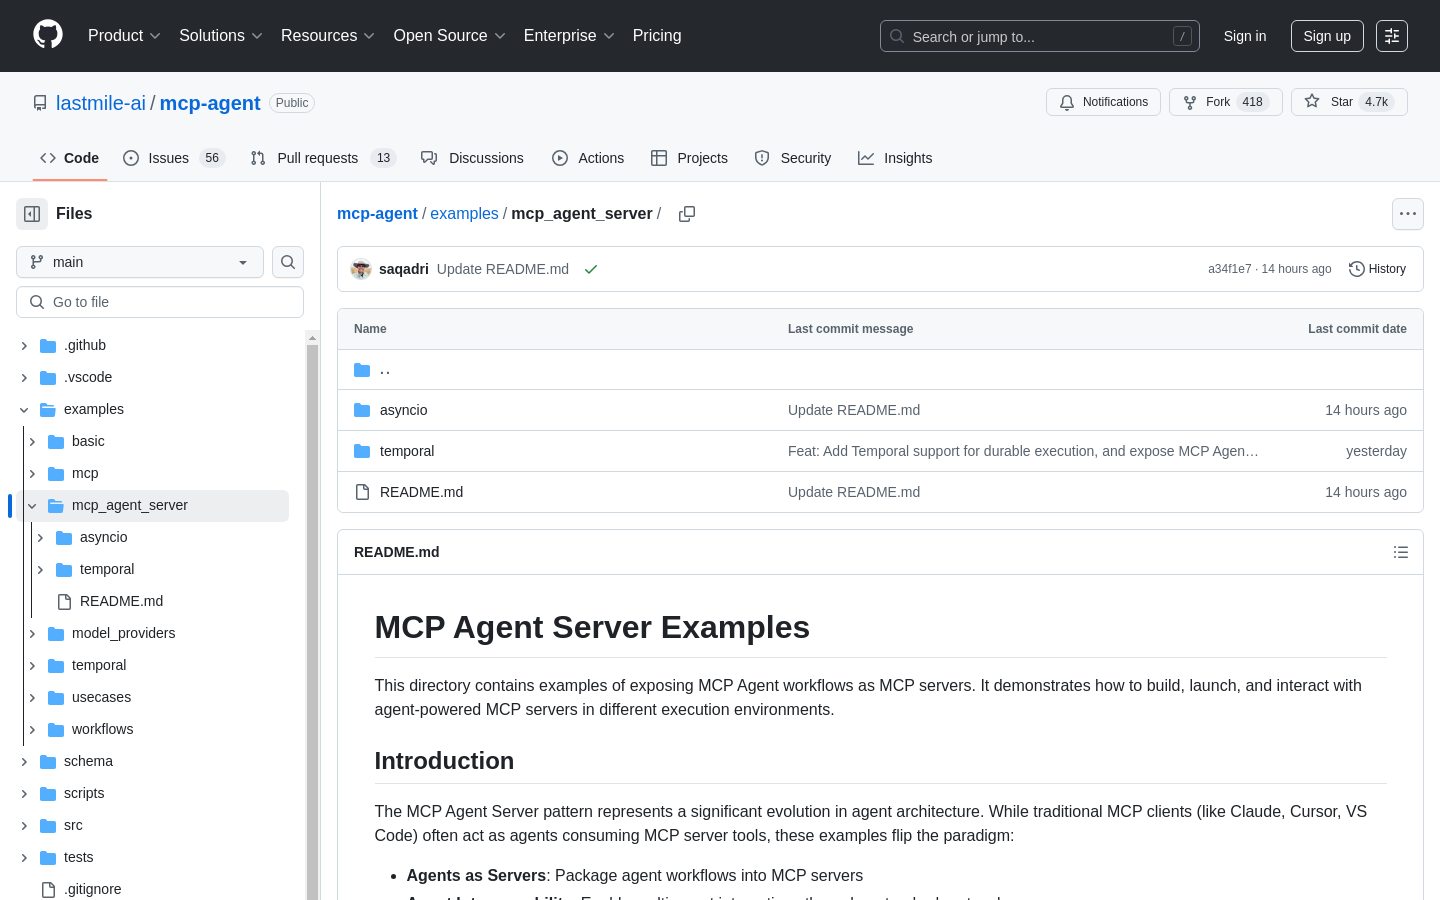This screenshot has height=900, width=1440.
Task: Open commit History
Action: tap(1377, 269)
